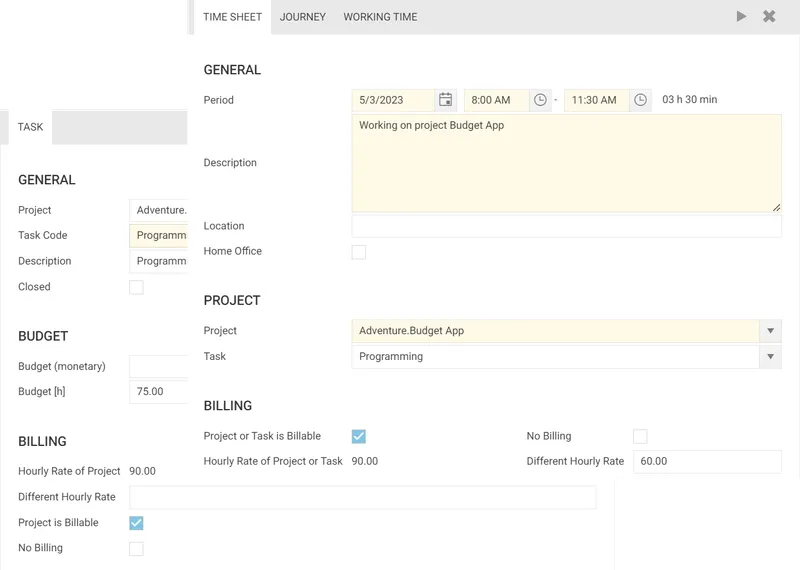This screenshot has width=800, height=570.
Task: Expand the Task dropdown arrow
Action: click(x=770, y=357)
